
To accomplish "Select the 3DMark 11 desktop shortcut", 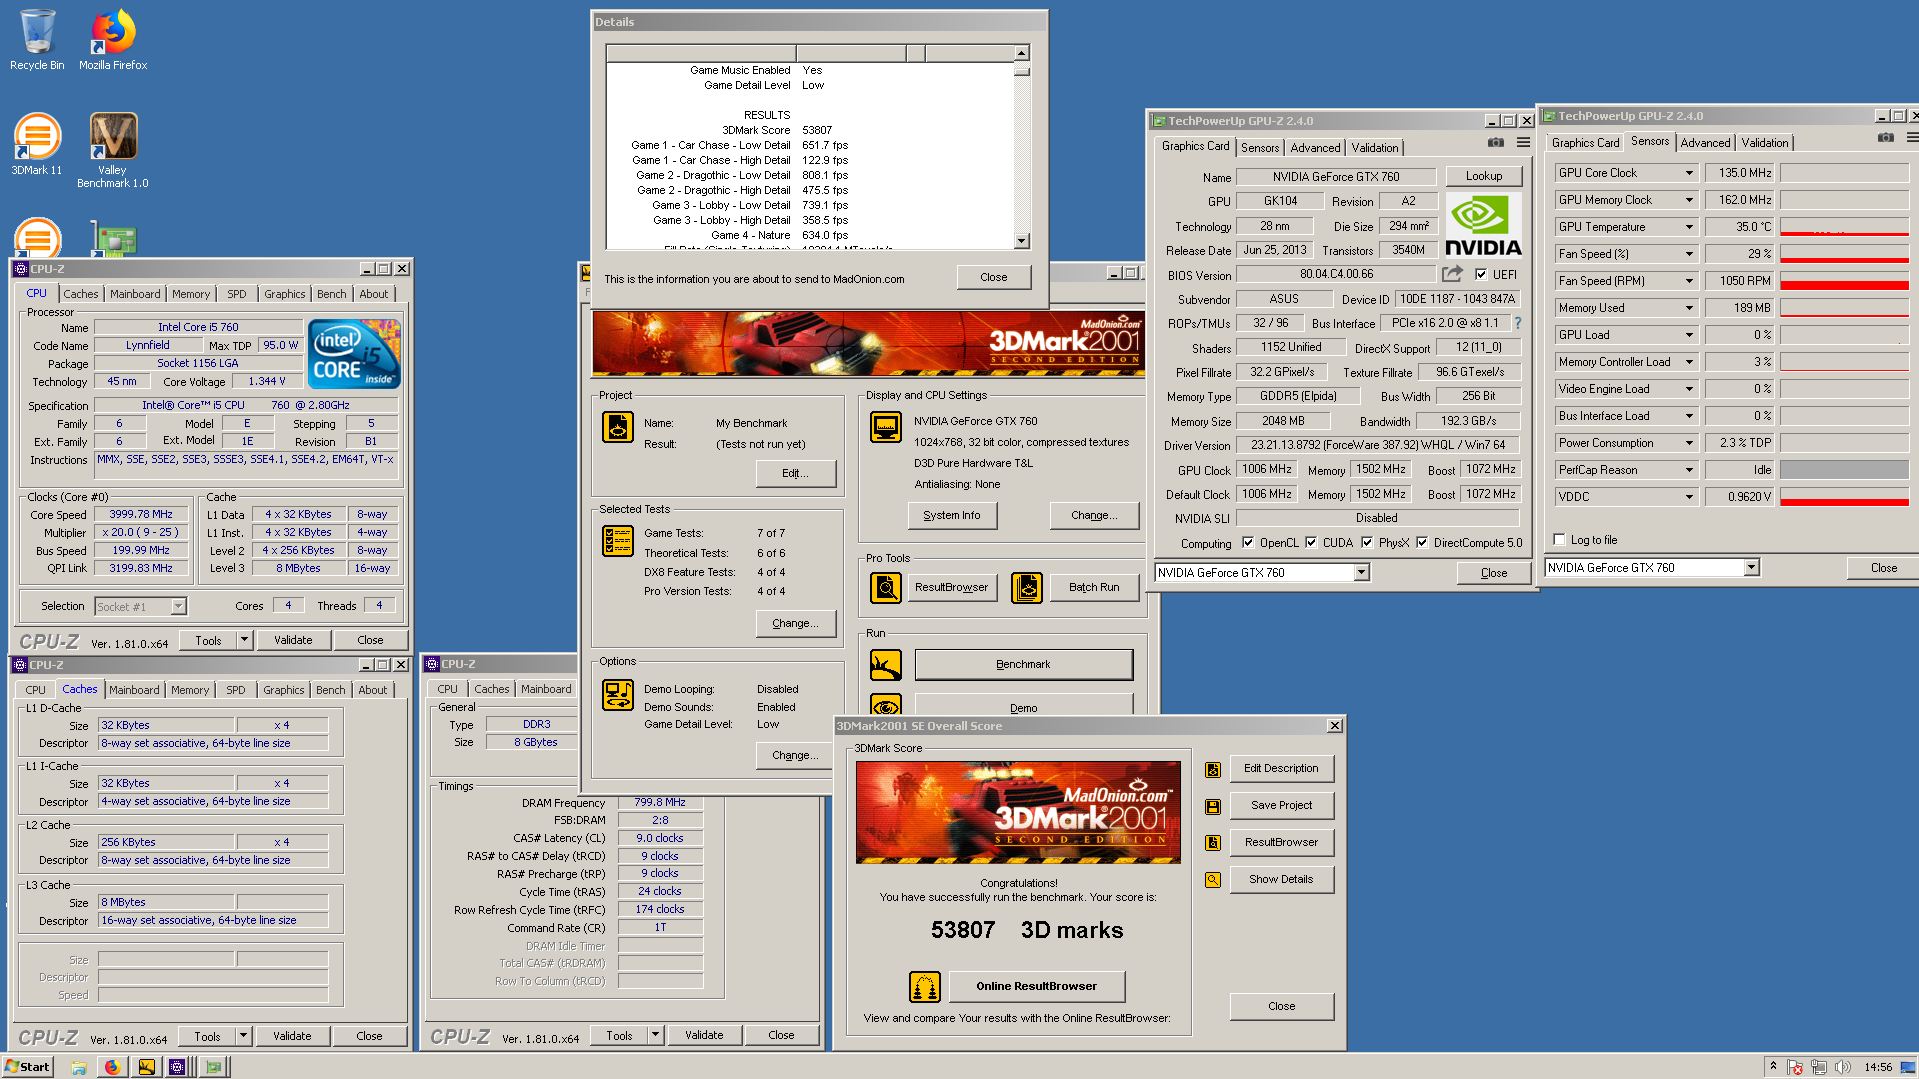I will coord(37,145).
